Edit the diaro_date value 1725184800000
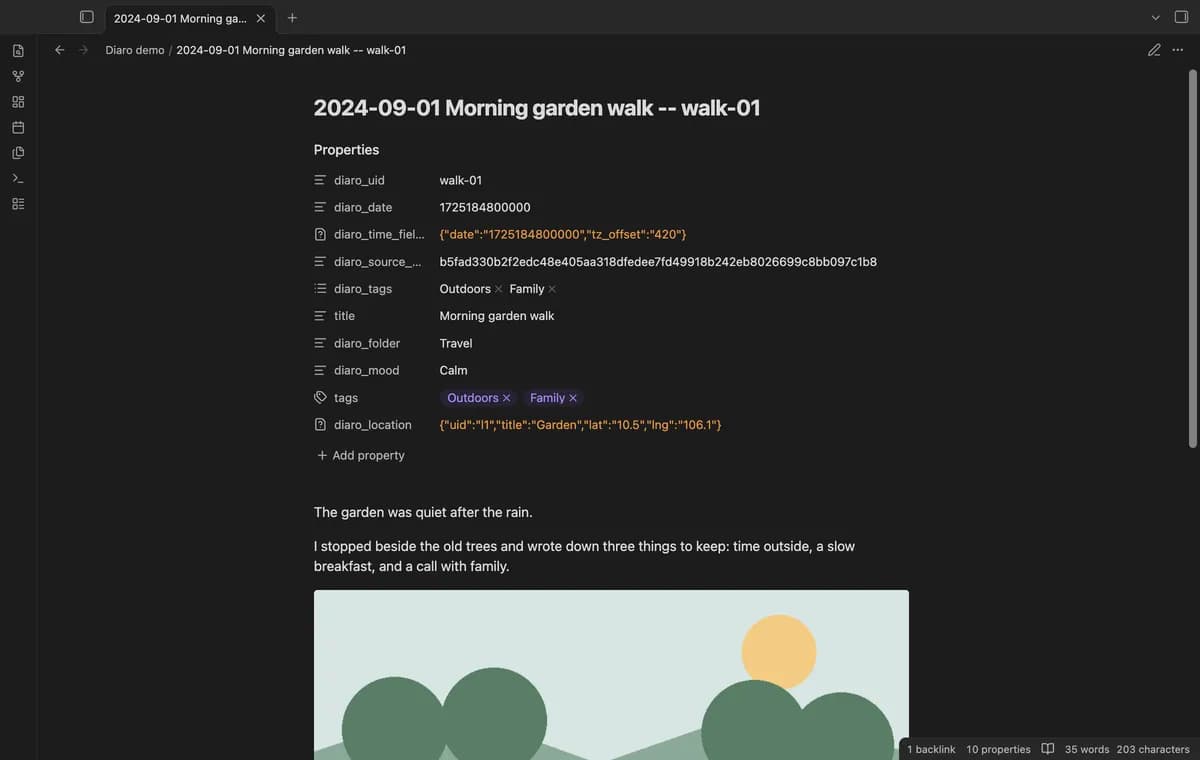Image resolution: width=1200 pixels, height=760 pixels. [485, 208]
